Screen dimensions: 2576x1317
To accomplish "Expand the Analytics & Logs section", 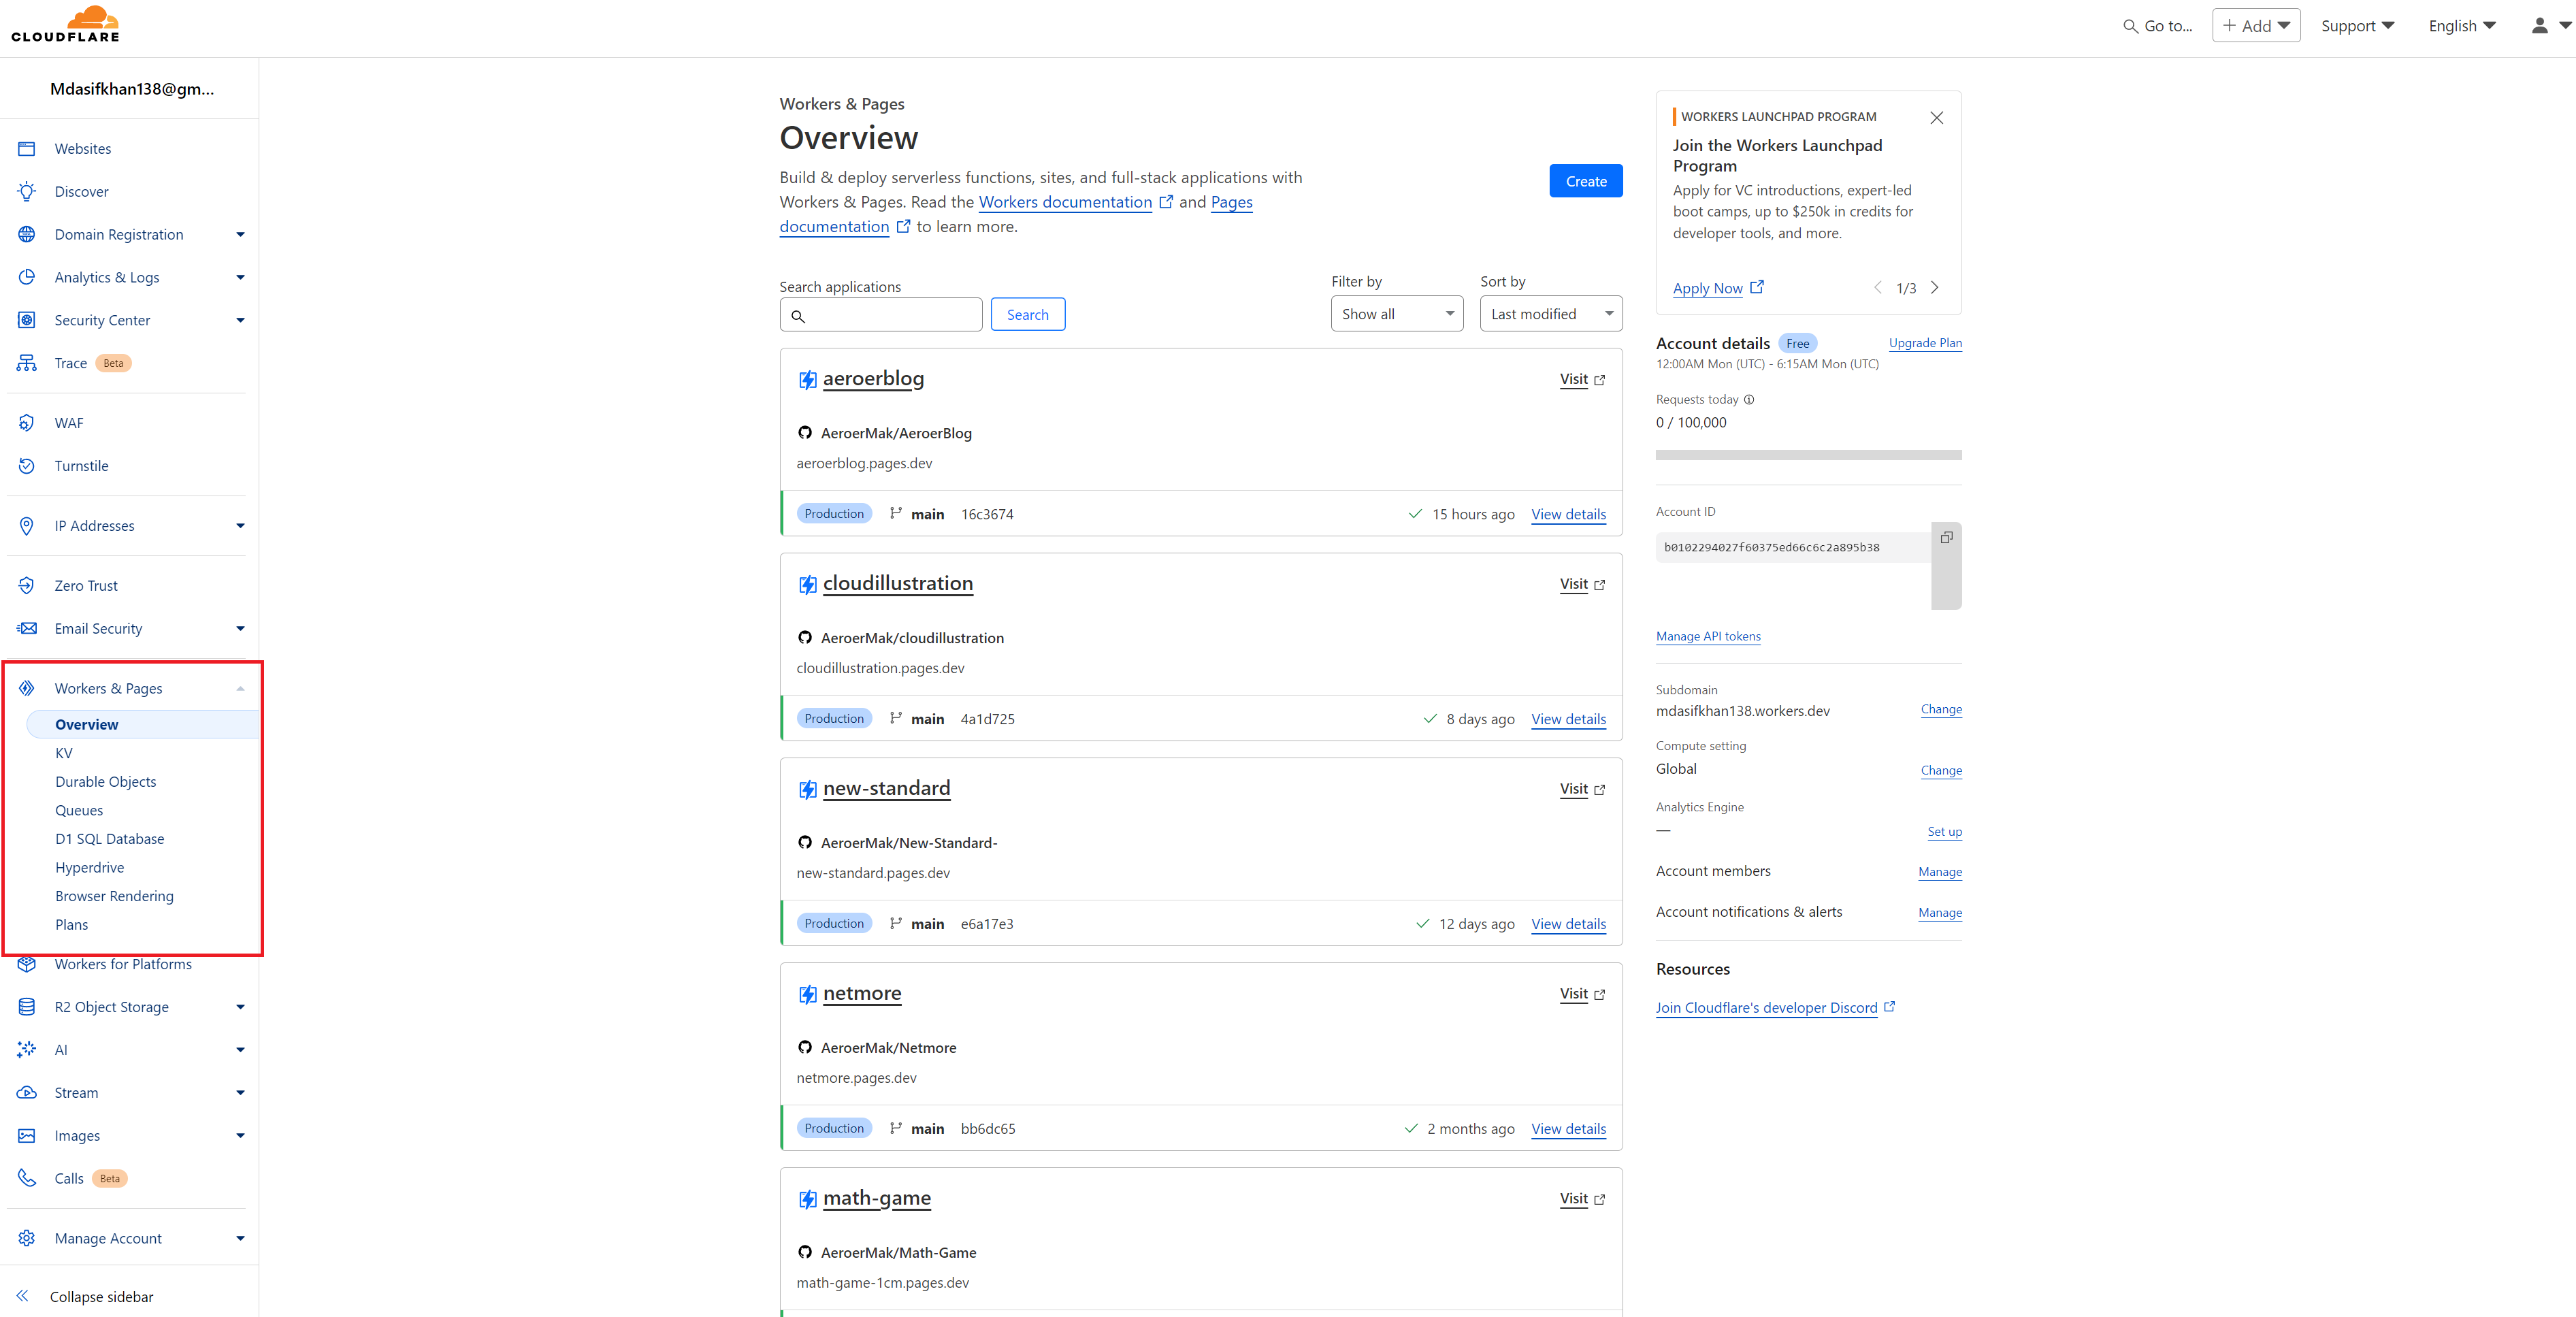I will click(240, 277).
